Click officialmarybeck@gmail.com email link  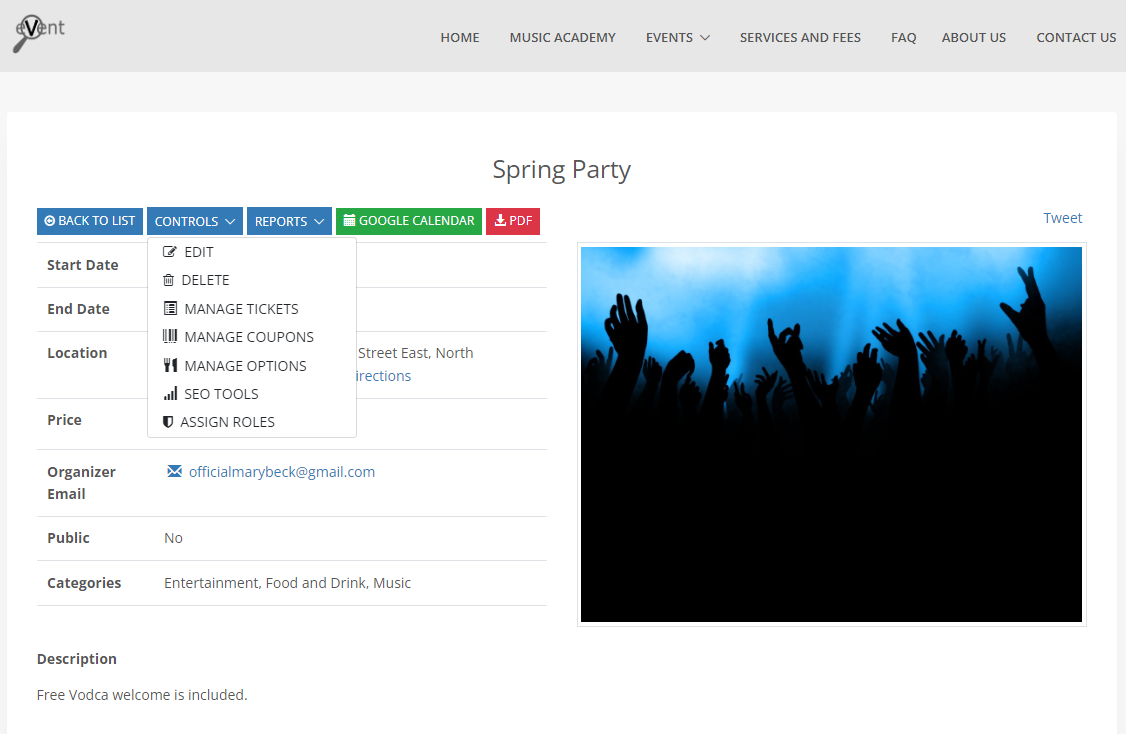click(x=282, y=472)
